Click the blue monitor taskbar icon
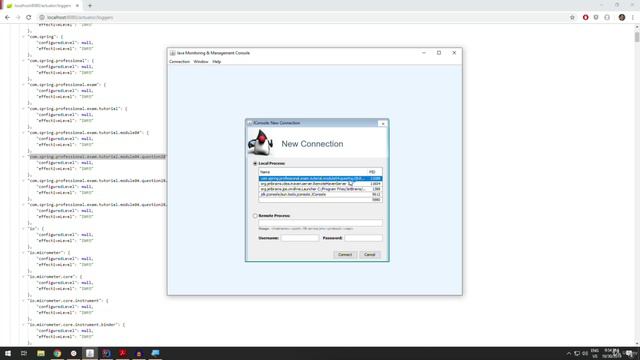This screenshot has height=360, width=640. (x=155, y=353)
